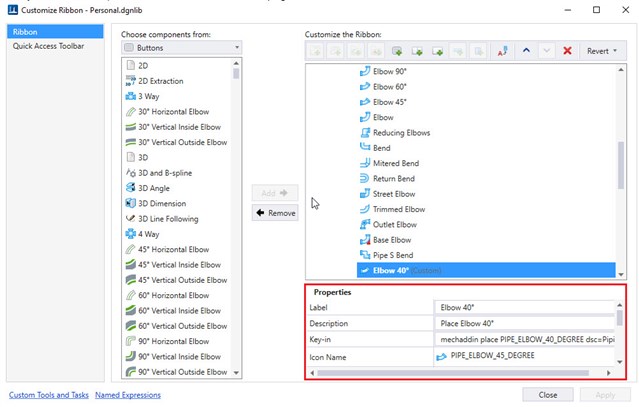Viewport: 639px width, 407px height.
Task: Click the 3D Line Following icon
Action: point(130,219)
